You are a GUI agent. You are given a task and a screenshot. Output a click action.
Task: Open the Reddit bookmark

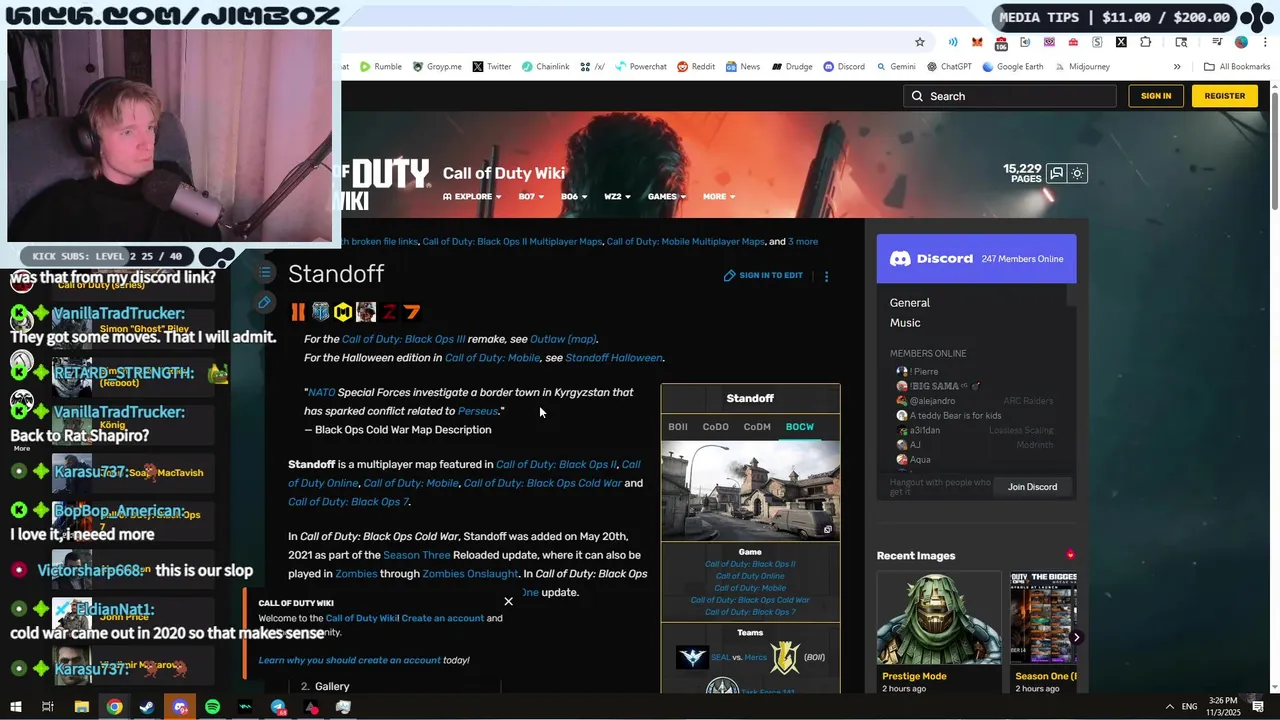pos(696,67)
